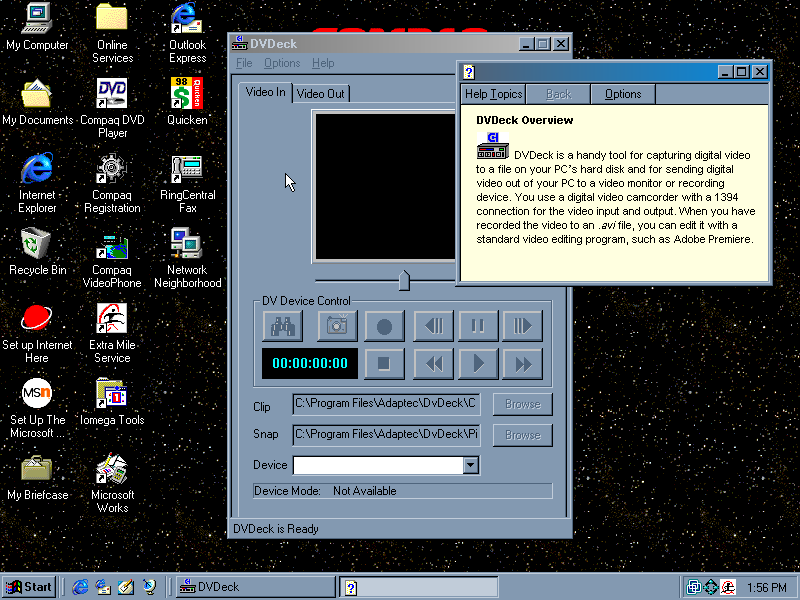Click the 00:00:00:00 timecode display

click(x=310, y=363)
